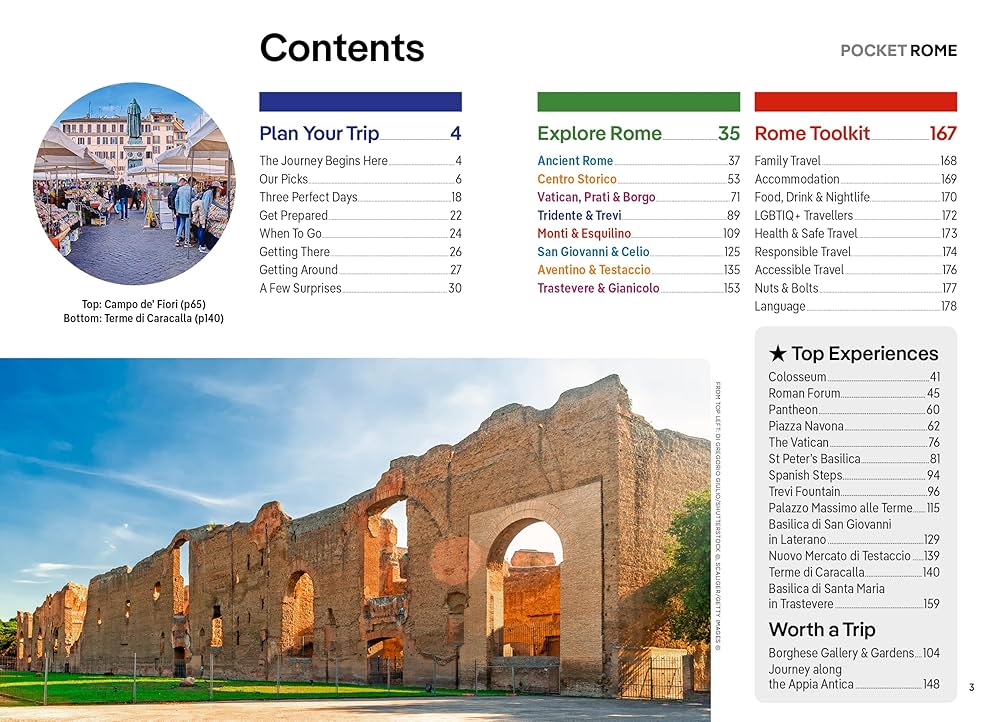The image size is (1000, 722).
Task: Open the Rome Toolkit section
Action: click(811, 133)
